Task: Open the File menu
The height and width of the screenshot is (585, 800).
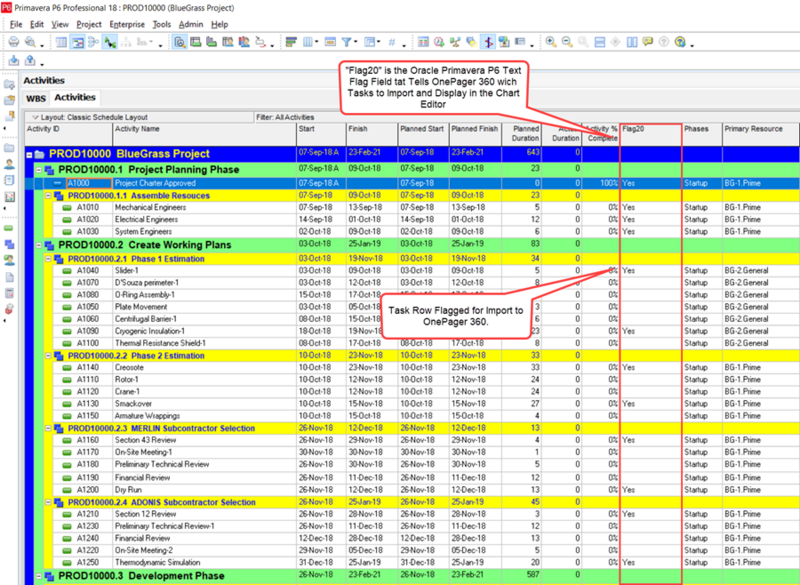Action: 16,24
